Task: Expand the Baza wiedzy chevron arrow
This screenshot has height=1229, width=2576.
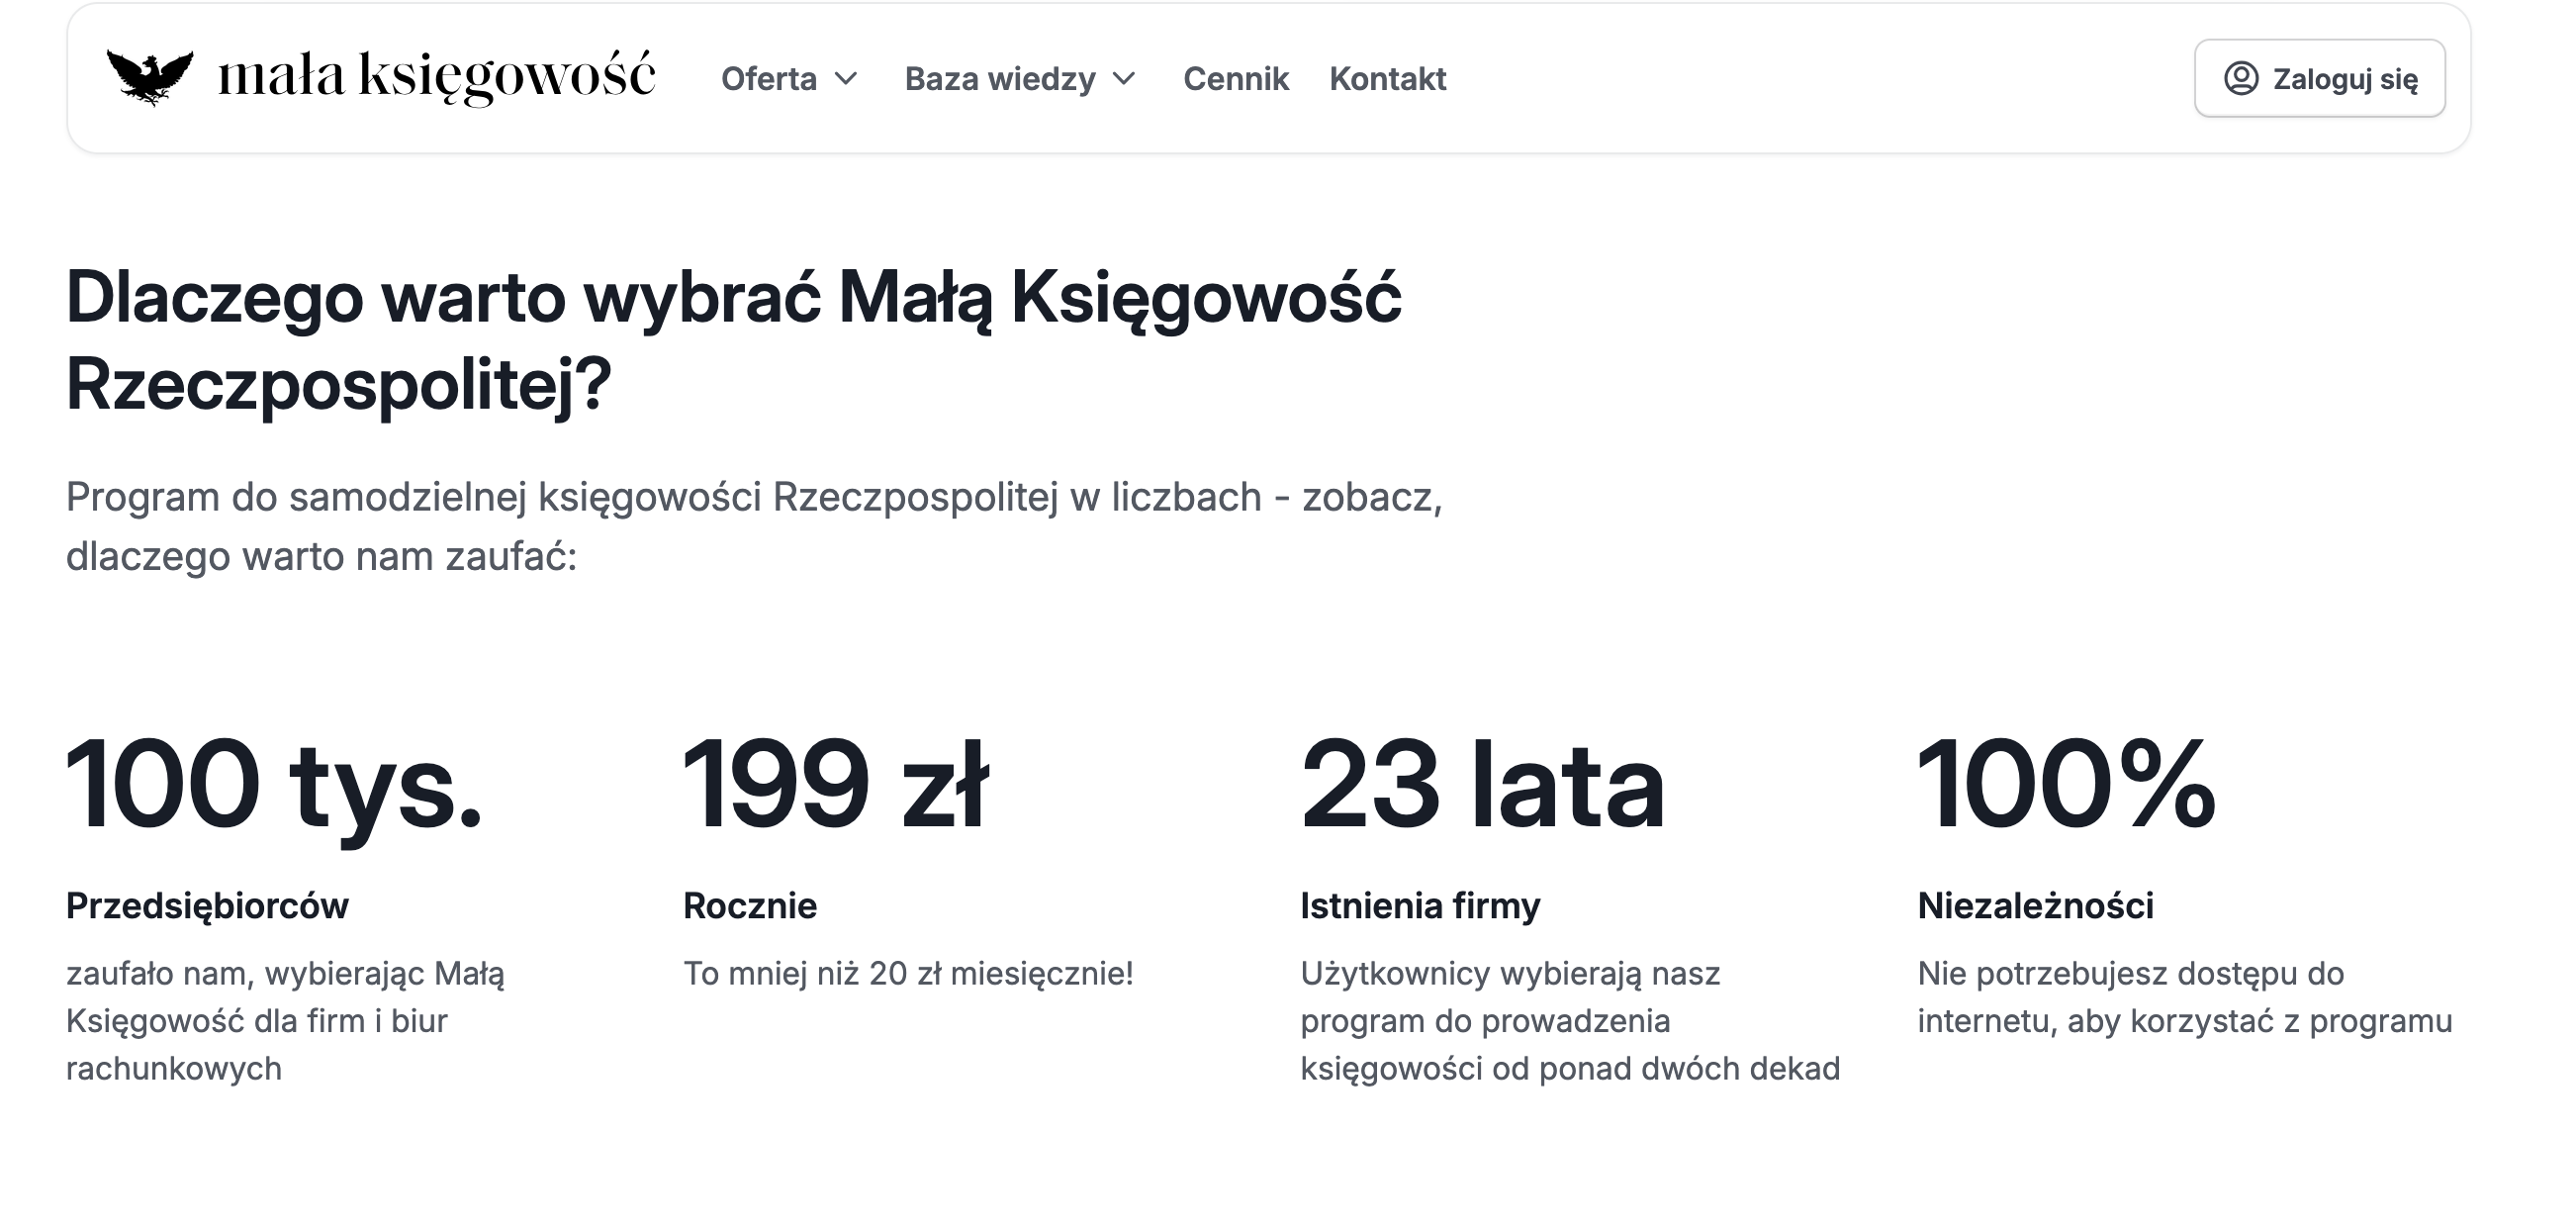Action: tap(1124, 79)
